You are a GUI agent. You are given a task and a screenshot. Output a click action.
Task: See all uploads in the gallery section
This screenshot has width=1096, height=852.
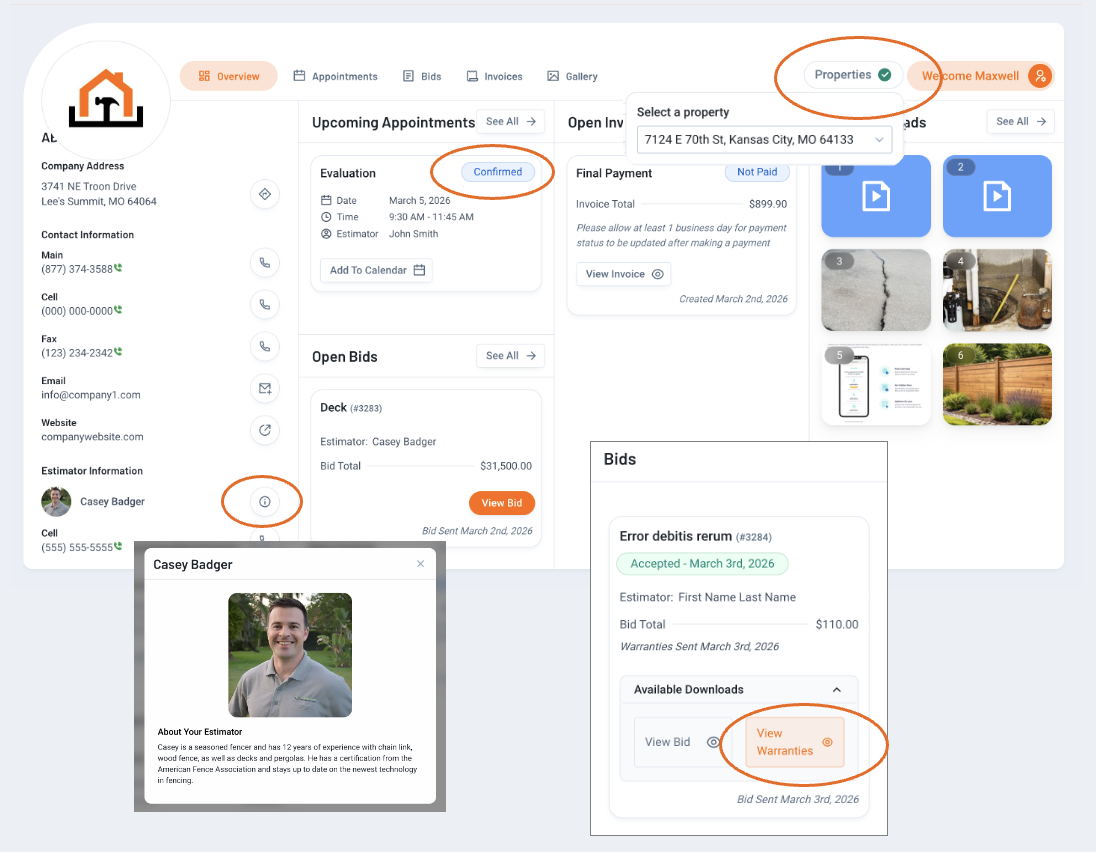(x=1021, y=122)
